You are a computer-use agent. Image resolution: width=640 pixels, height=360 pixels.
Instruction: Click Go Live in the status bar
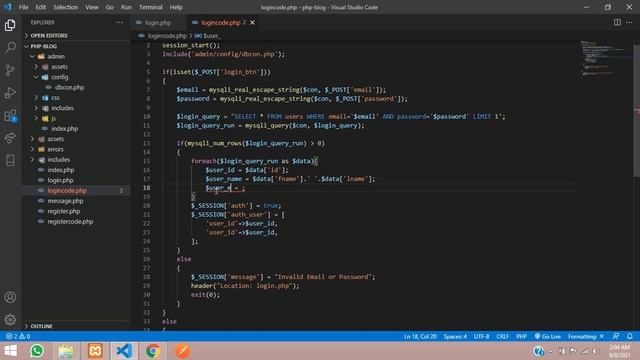tap(547, 336)
